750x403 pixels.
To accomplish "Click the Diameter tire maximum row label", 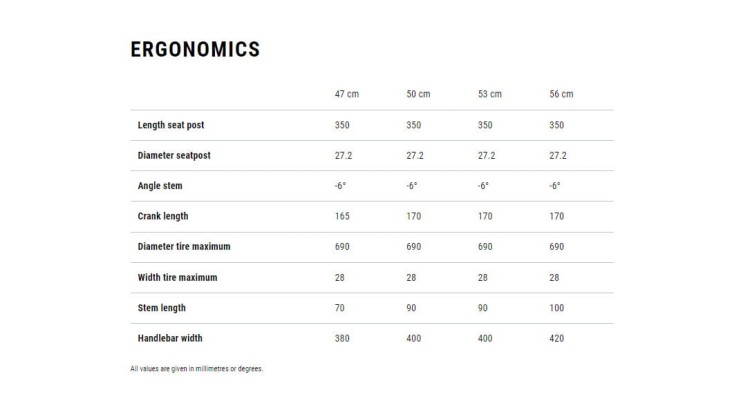I will coord(184,246).
